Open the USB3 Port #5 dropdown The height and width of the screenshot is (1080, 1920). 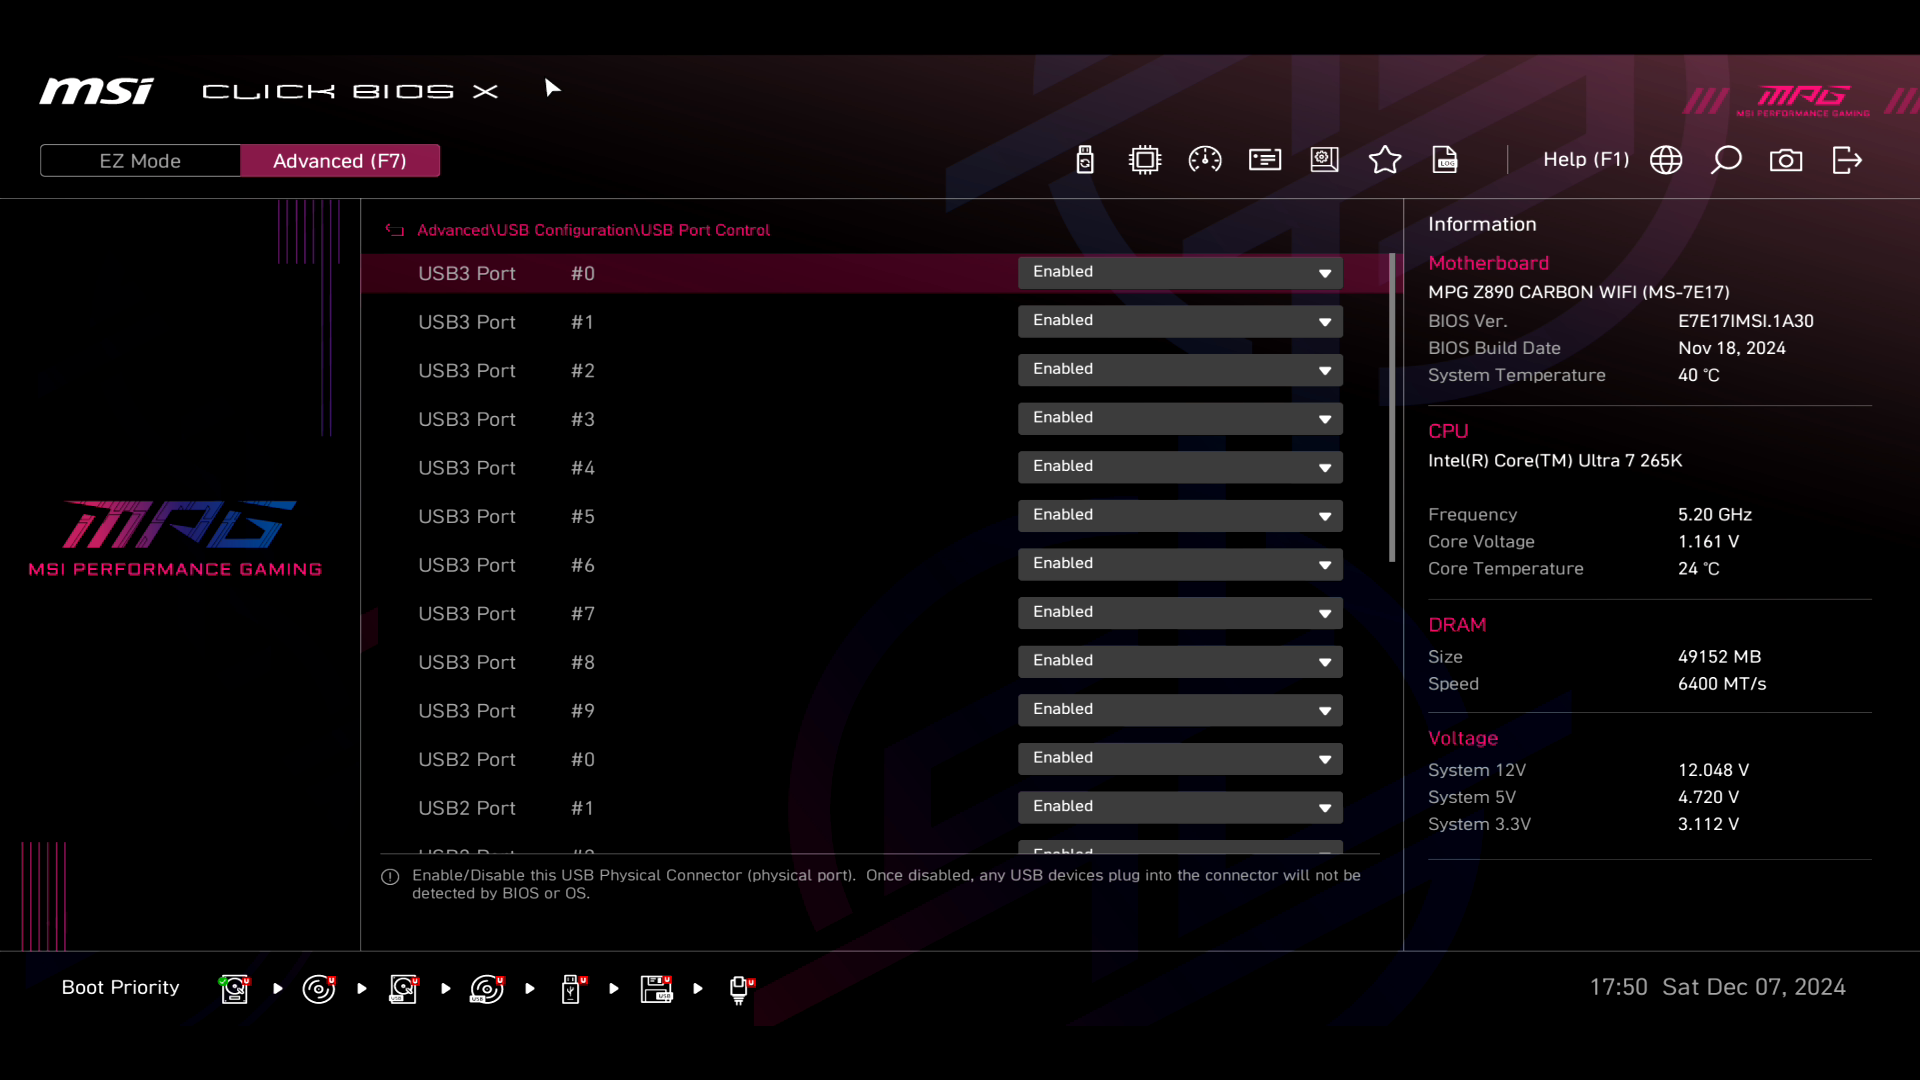(x=1180, y=516)
